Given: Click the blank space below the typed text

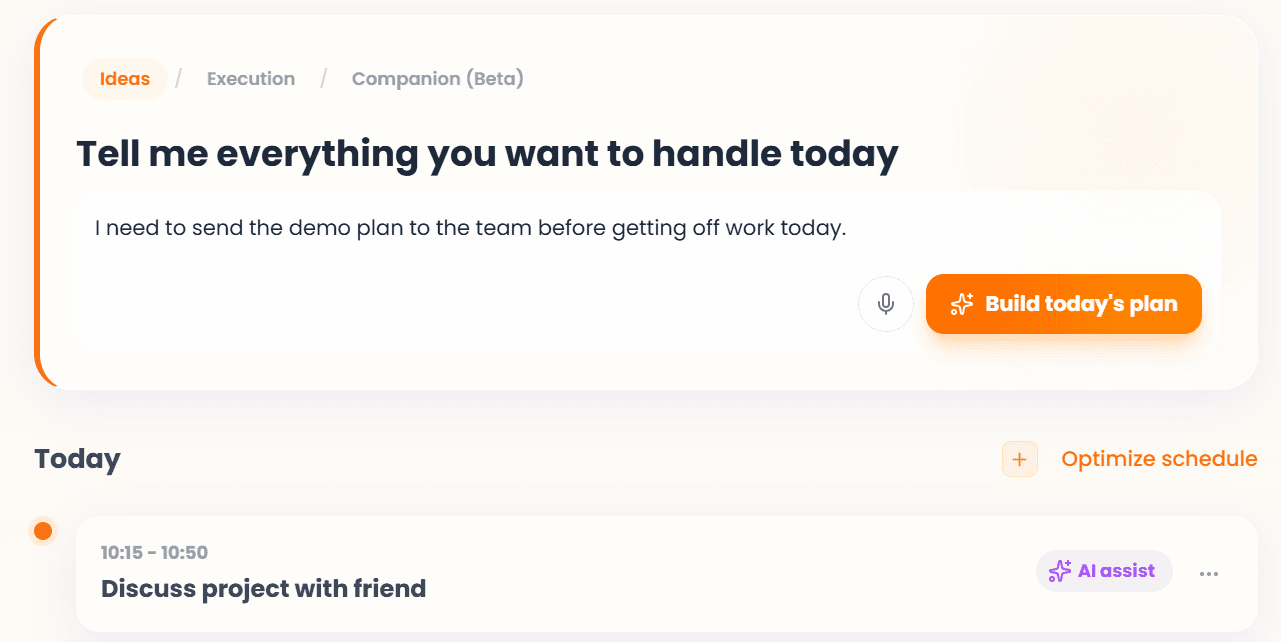Looking at the screenshot, I should (x=450, y=300).
